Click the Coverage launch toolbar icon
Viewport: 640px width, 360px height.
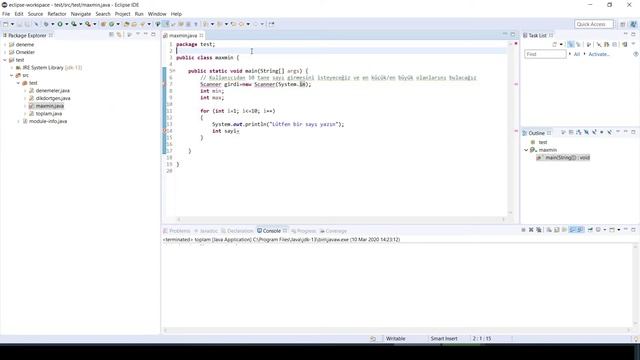(x=74, y=24)
